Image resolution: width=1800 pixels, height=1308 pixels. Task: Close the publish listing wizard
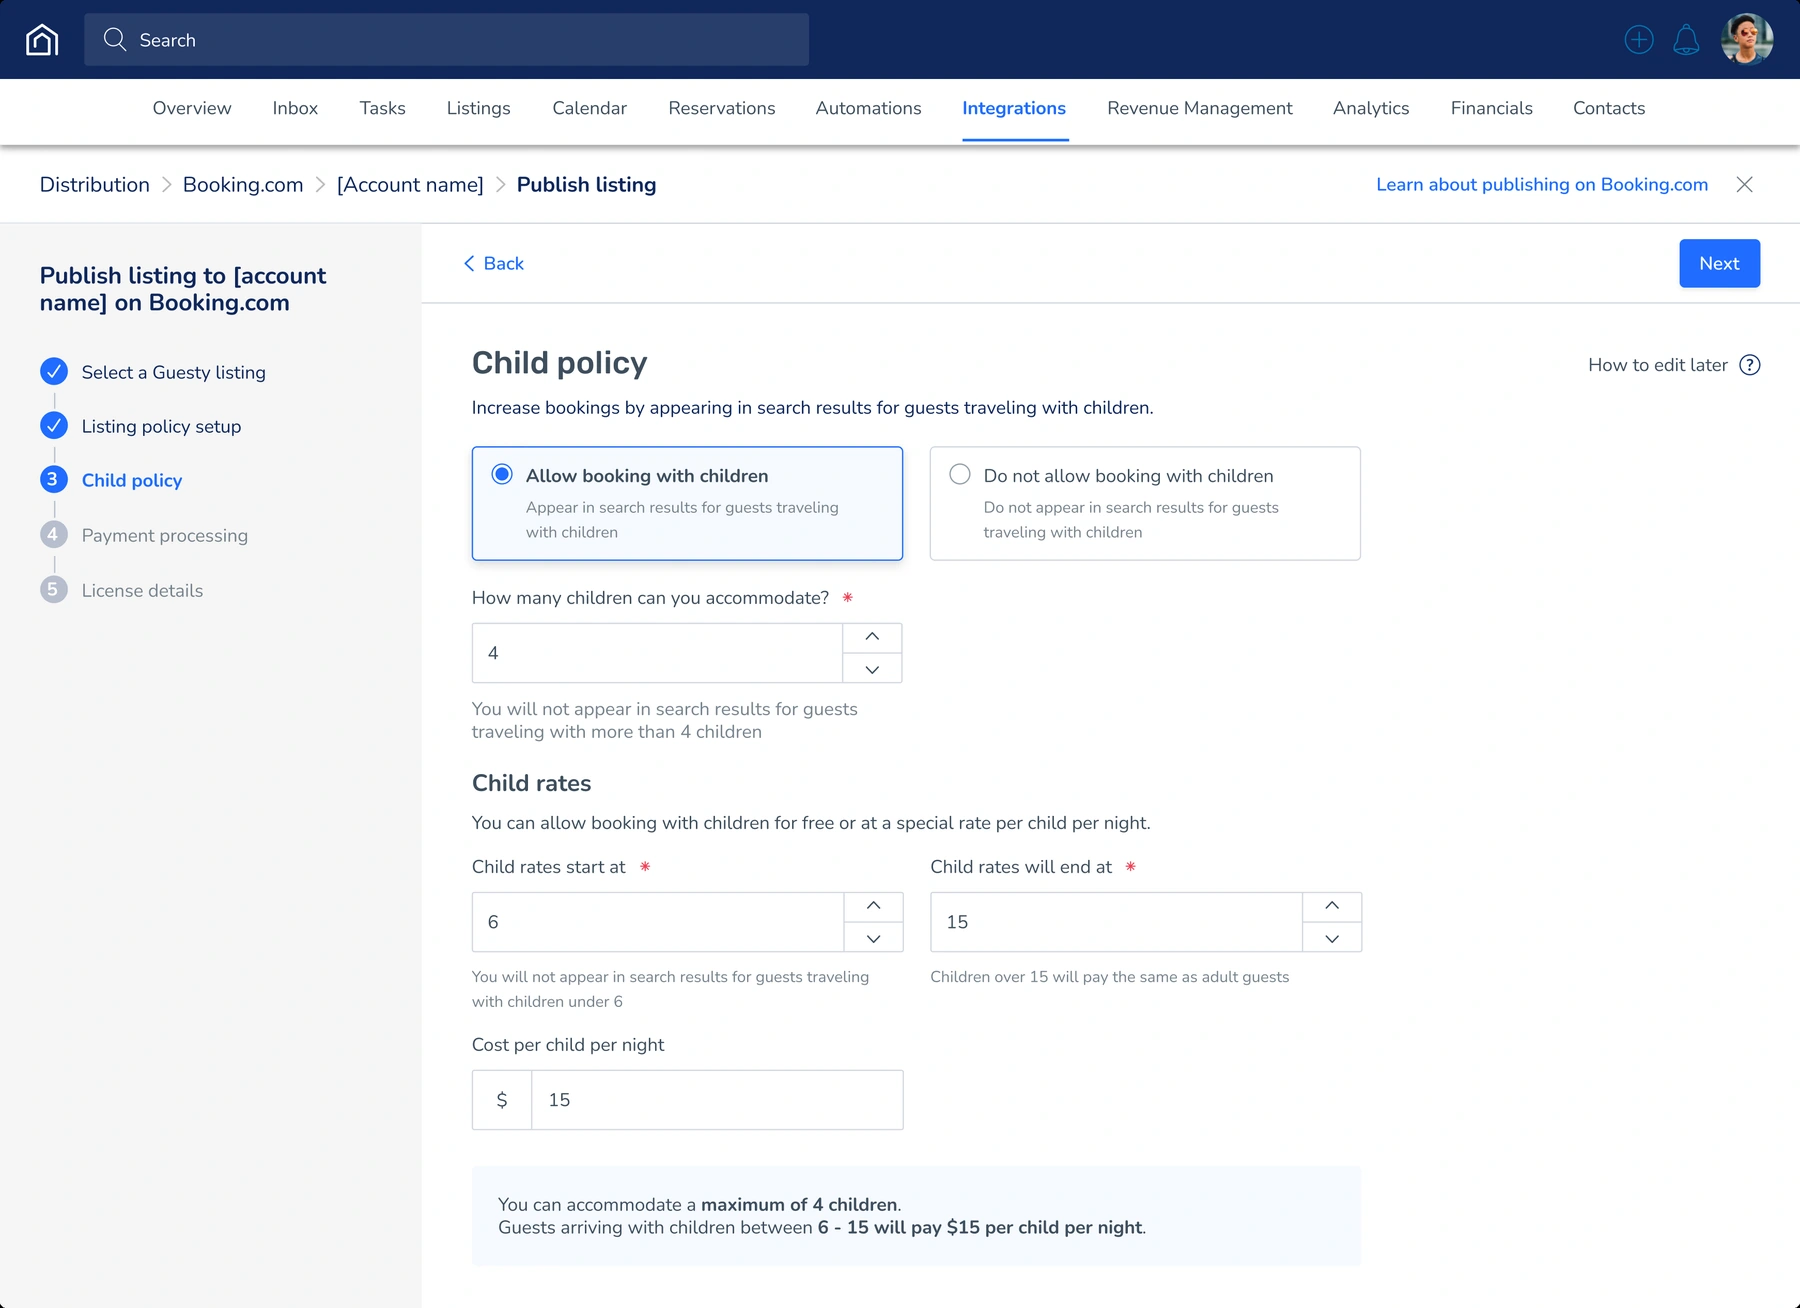point(1745,184)
